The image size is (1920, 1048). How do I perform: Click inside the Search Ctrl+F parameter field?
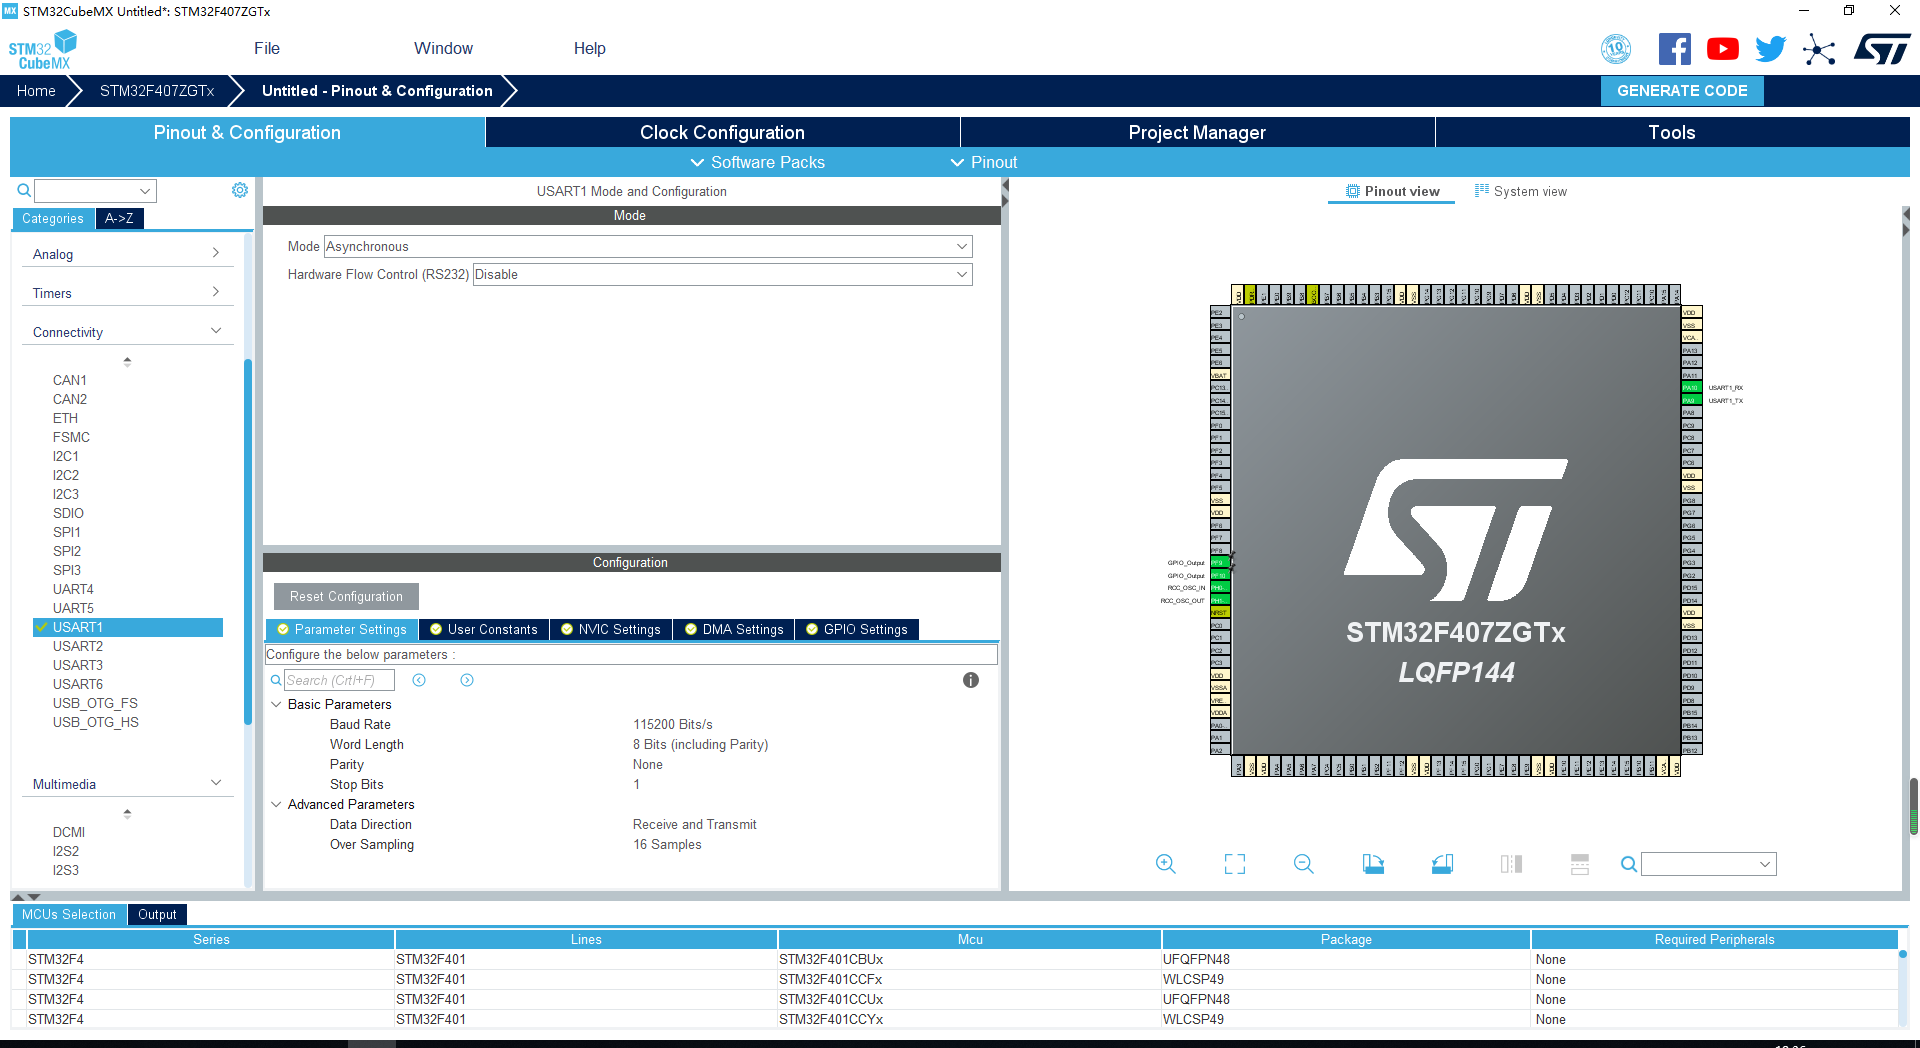(x=338, y=680)
